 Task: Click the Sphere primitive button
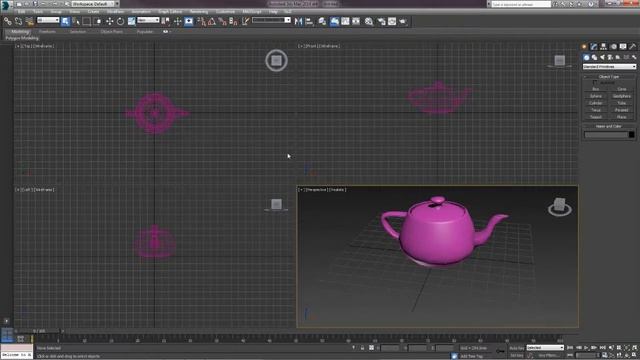pos(596,96)
